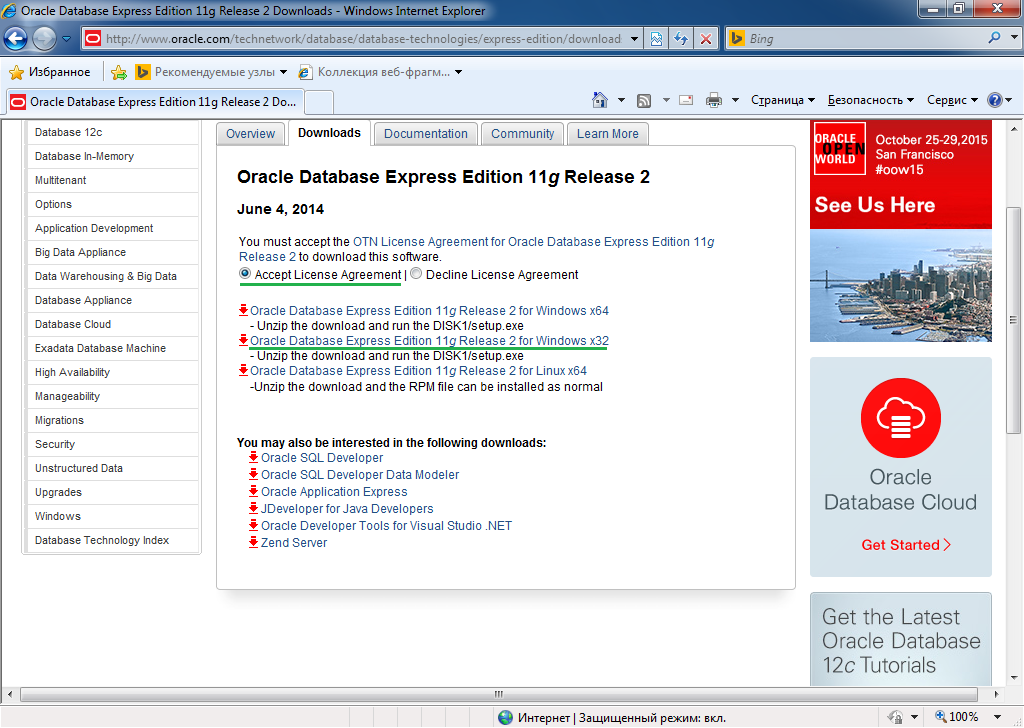Click the browser Back arrow button
Screen dimensions: 1024x728
click(16, 39)
